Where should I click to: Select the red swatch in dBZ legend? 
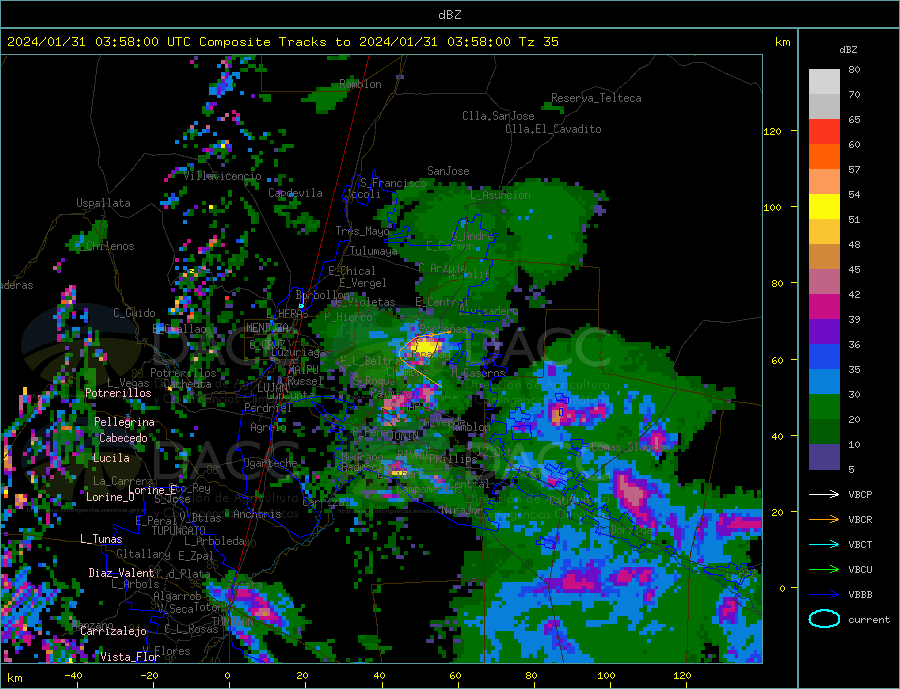[x=824, y=131]
